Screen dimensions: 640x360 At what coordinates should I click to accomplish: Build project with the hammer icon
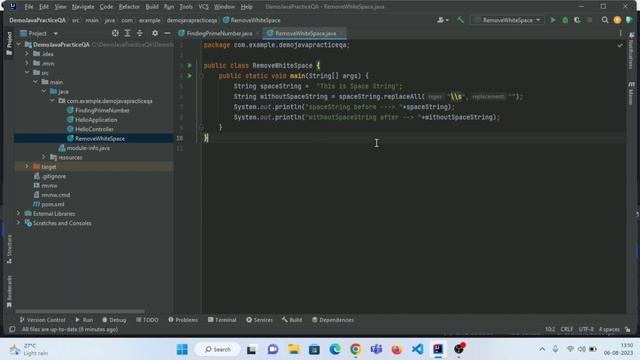click(460, 20)
